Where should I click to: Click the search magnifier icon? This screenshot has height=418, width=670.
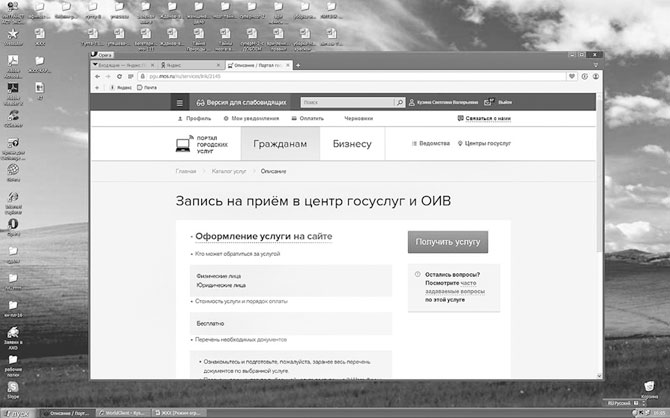point(399,102)
